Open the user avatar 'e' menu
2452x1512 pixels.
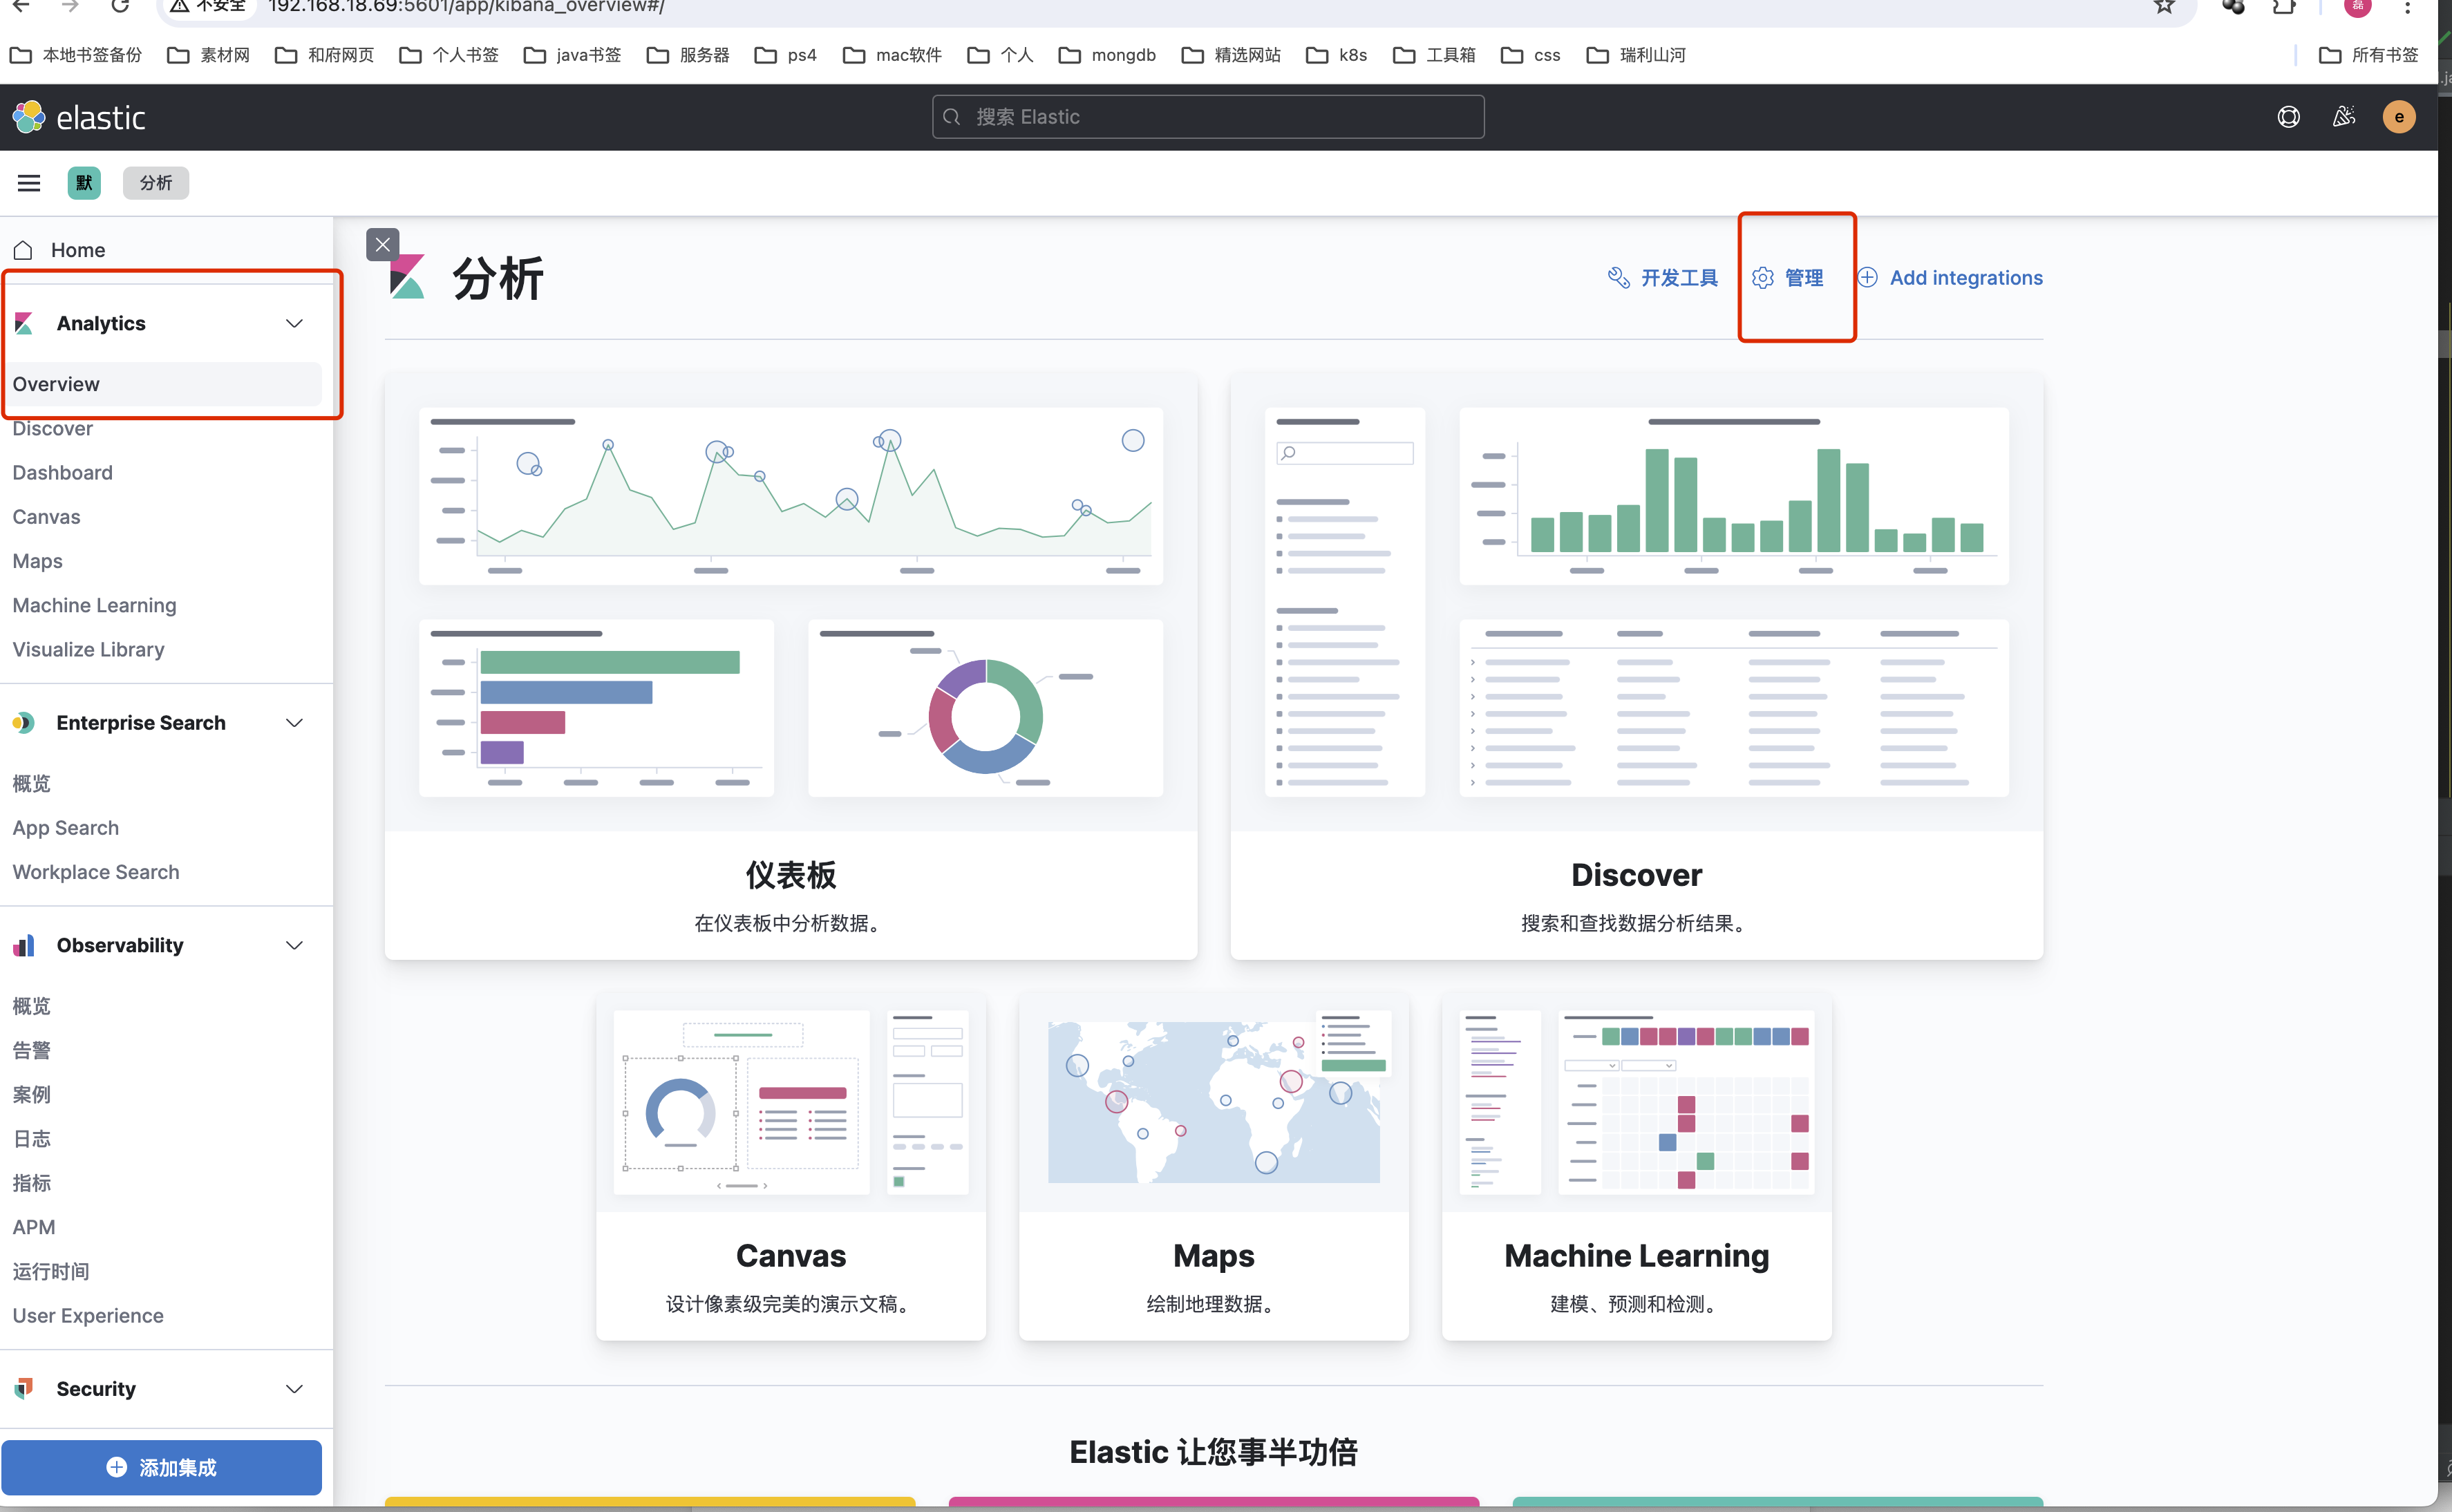2398,117
